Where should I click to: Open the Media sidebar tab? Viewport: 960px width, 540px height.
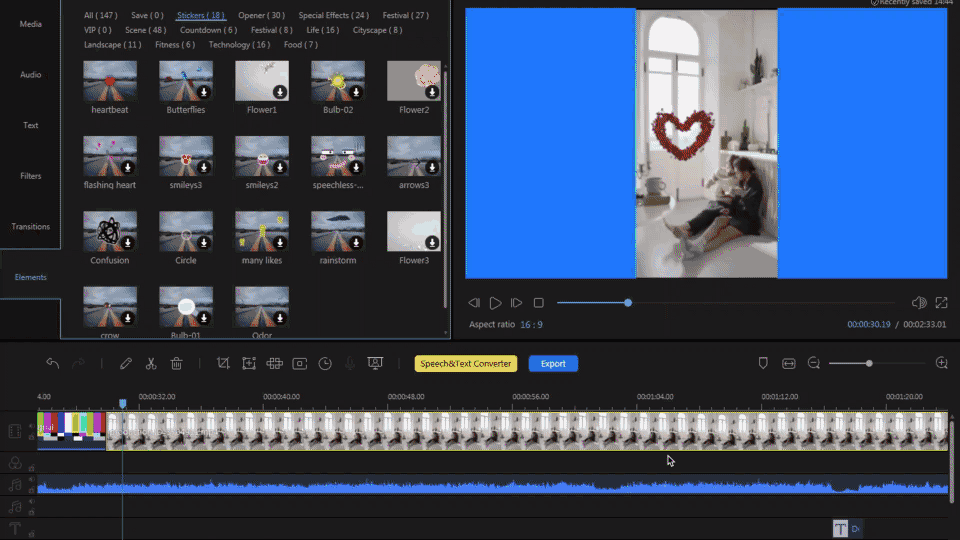click(x=31, y=24)
